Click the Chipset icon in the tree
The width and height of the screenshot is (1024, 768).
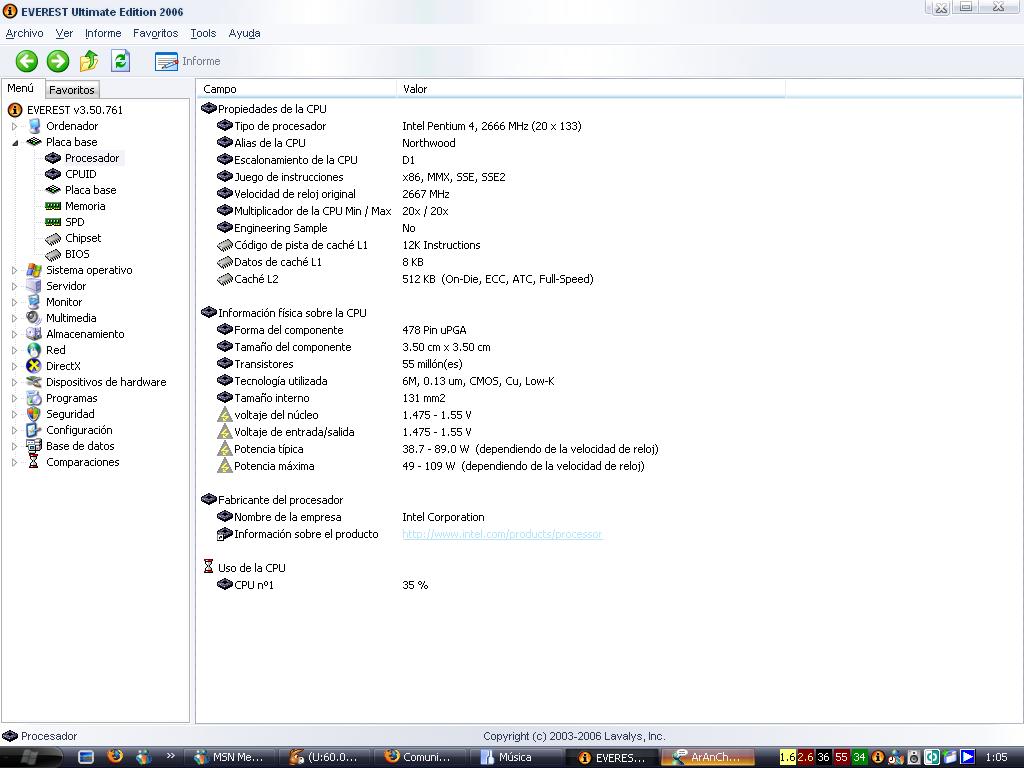(53, 238)
